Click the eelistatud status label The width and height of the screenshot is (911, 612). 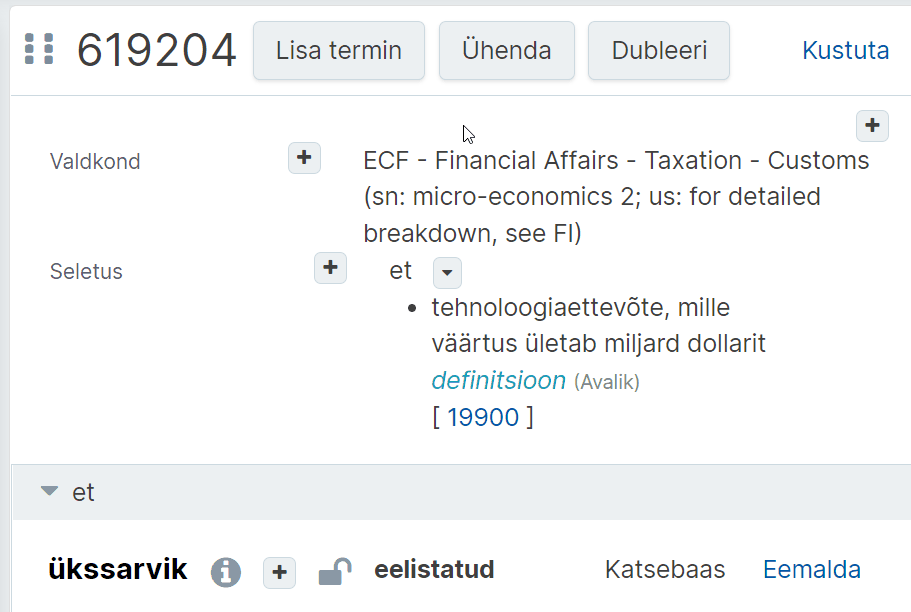pos(434,570)
